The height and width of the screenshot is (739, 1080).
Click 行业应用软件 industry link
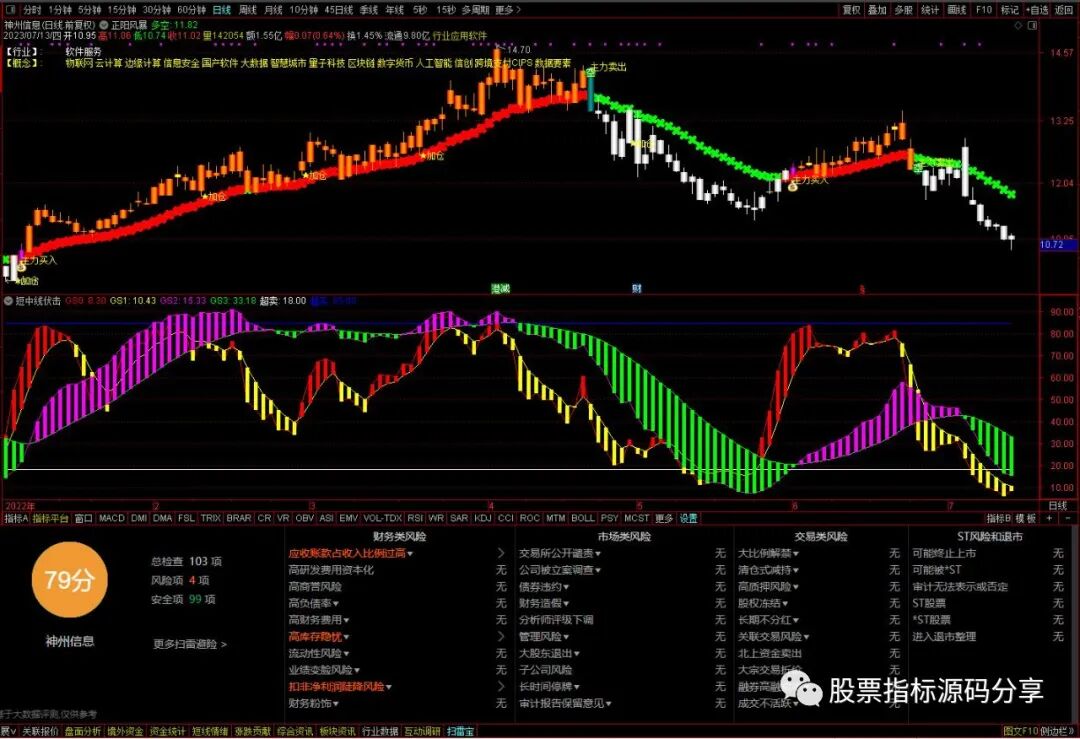pyautogui.click(x=459, y=35)
